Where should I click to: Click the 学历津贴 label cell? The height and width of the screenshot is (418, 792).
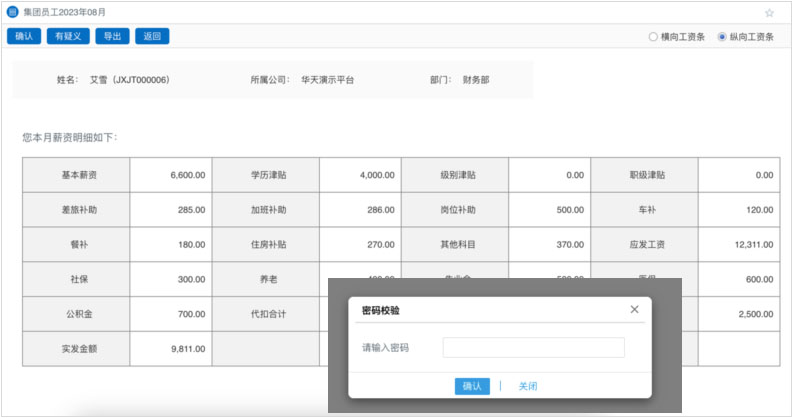[x=266, y=175]
